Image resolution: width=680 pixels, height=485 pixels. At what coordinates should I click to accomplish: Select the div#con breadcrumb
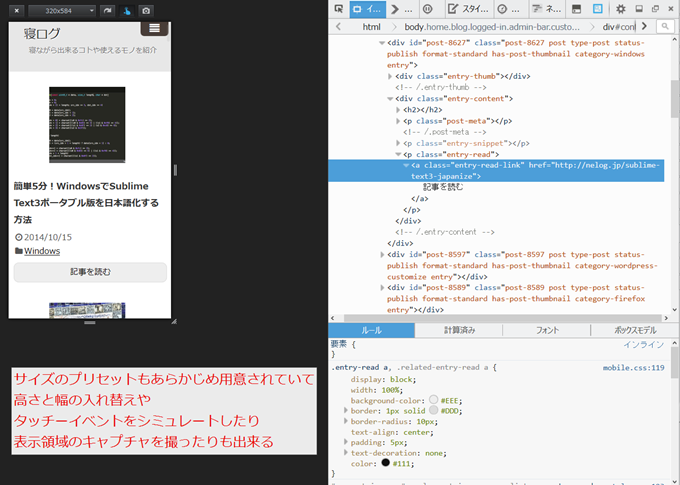pos(618,27)
